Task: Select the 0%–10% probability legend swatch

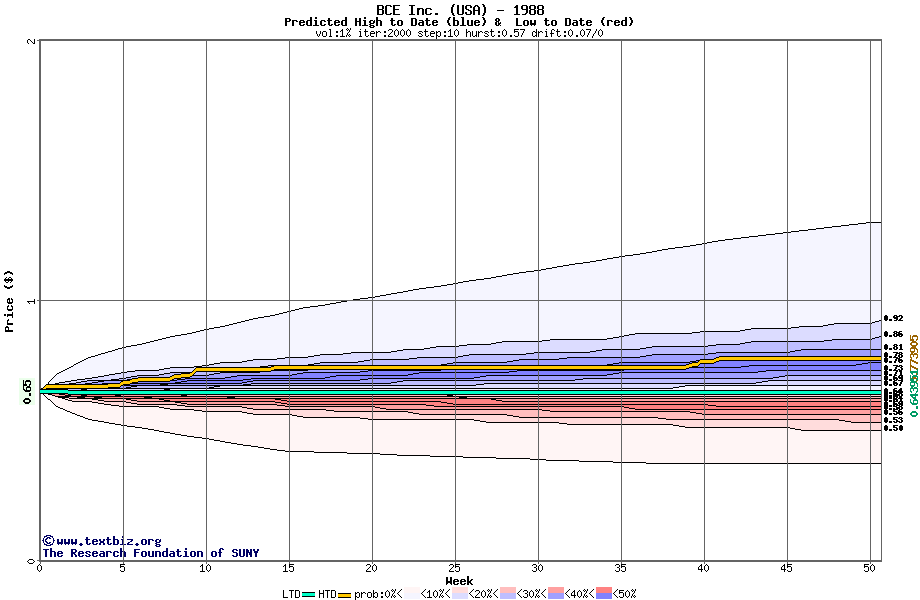Action: point(412,594)
